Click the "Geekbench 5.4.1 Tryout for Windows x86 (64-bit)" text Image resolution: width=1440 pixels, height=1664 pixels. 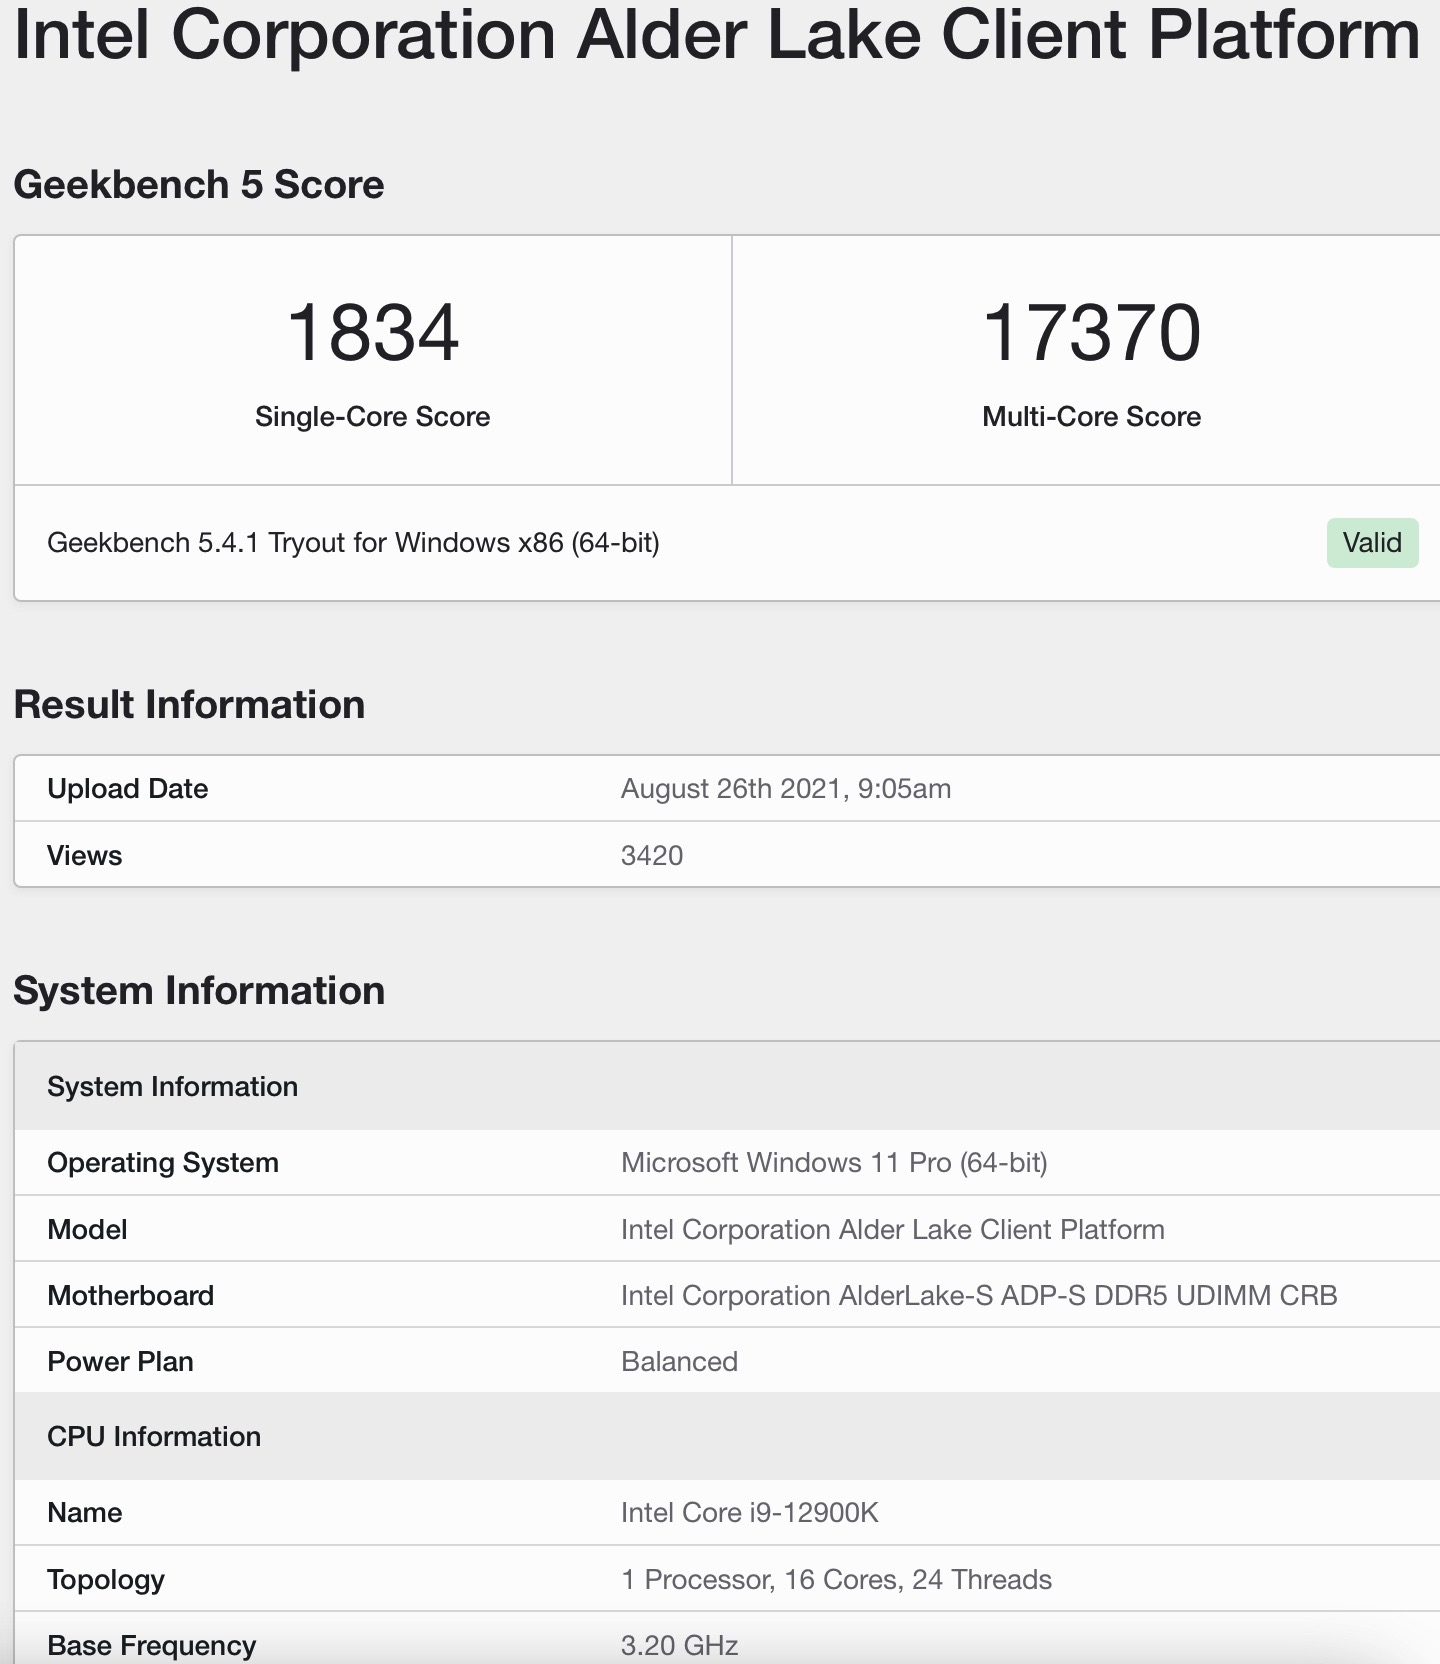pyautogui.click(x=353, y=543)
